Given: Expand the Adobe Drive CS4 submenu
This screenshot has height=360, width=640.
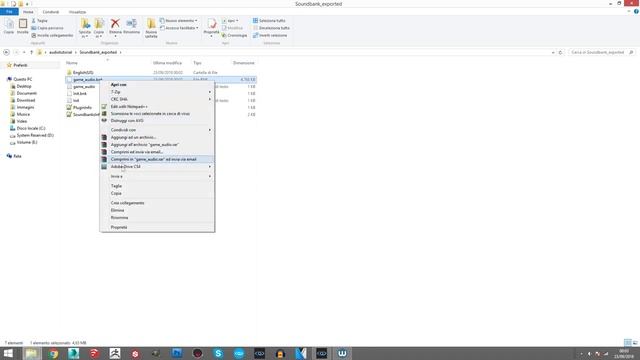Looking at the screenshot, I should coord(157,167).
